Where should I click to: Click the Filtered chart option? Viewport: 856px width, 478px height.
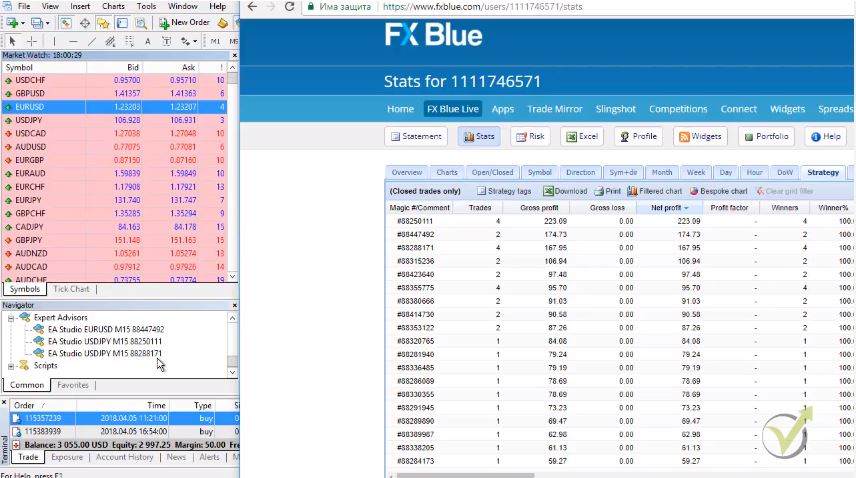point(655,191)
